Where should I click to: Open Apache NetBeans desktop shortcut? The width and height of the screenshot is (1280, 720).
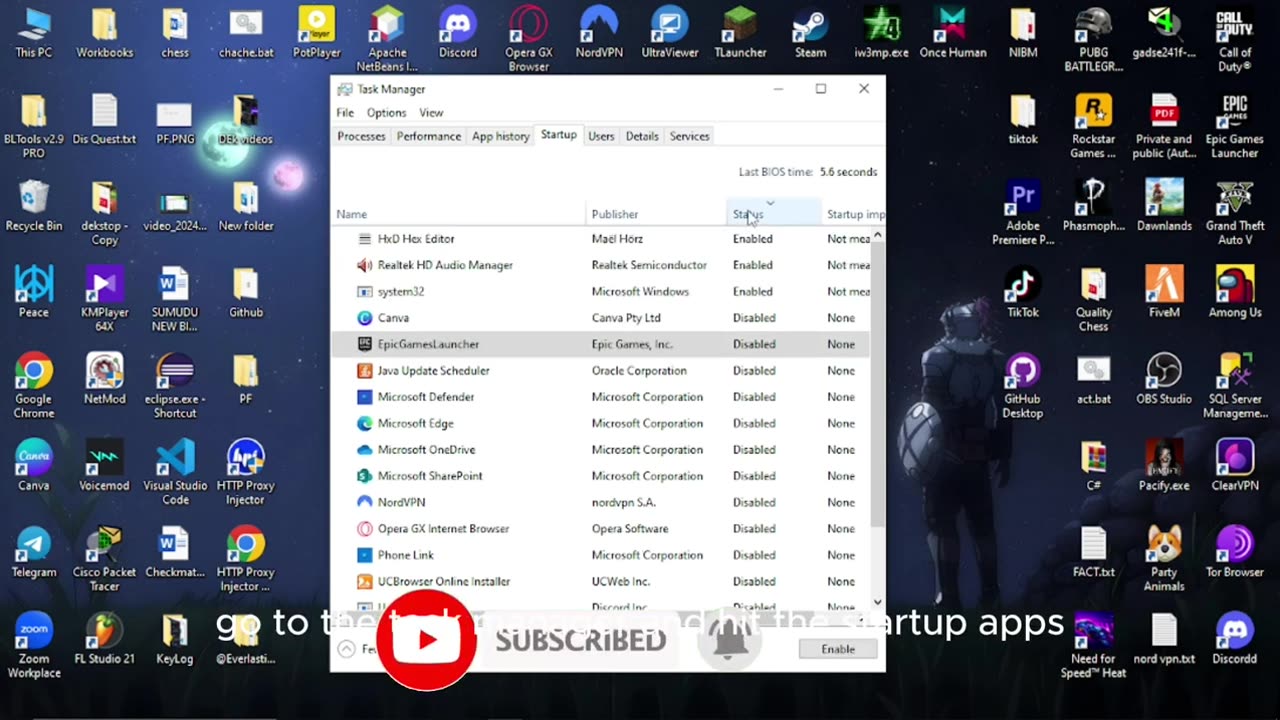(387, 39)
